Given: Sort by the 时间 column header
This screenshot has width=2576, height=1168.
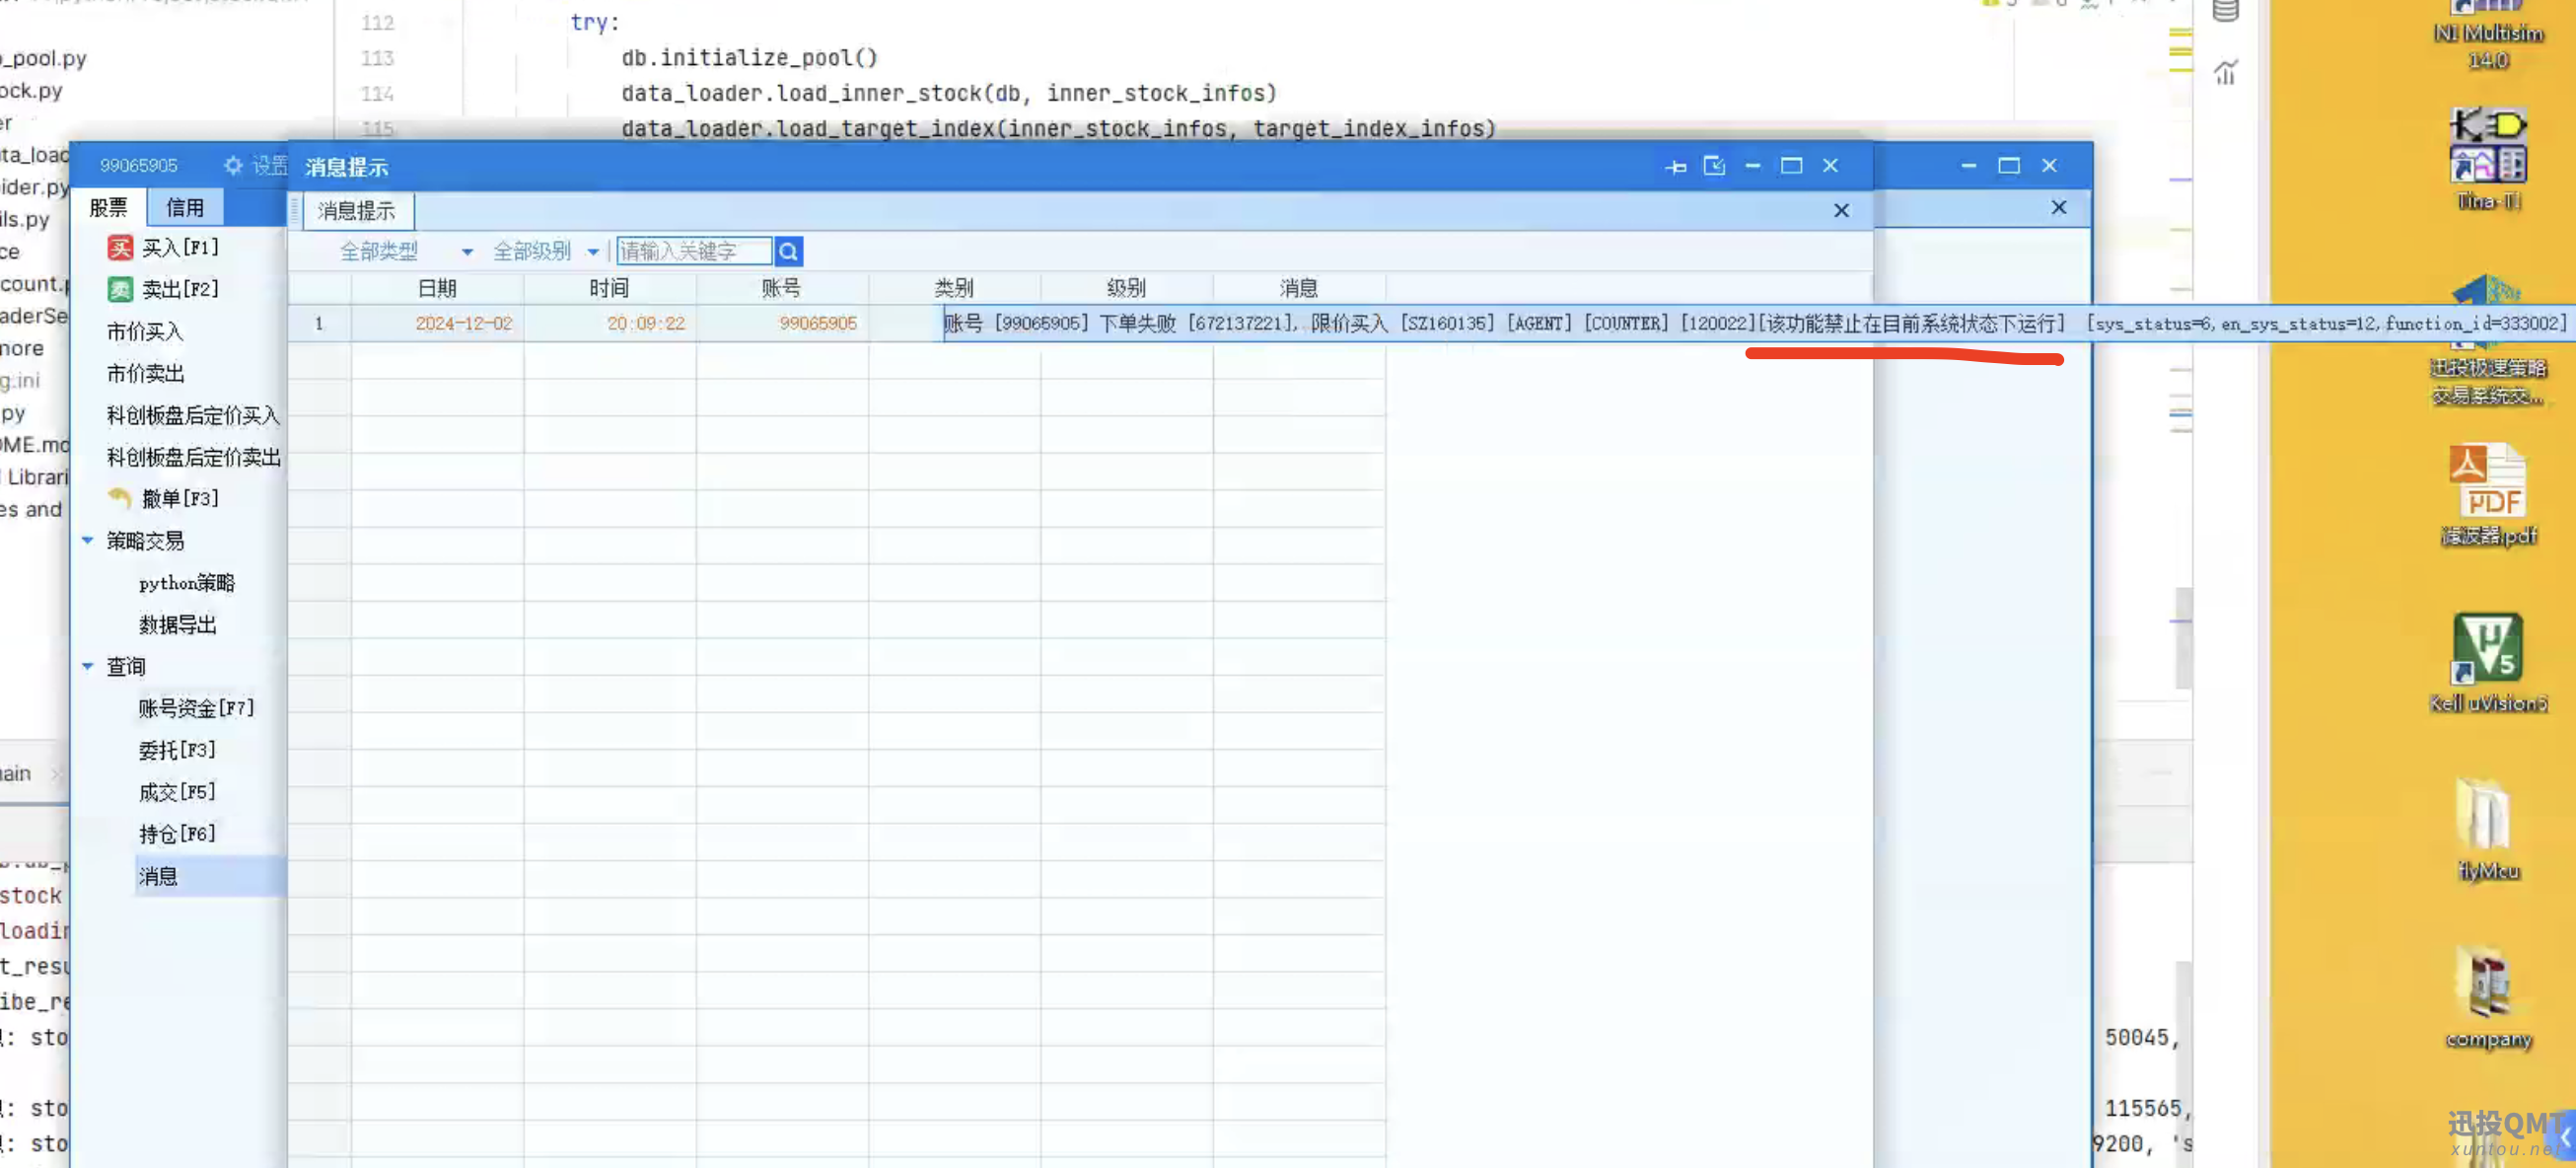Looking at the screenshot, I should pyautogui.click(x=609, y=288).
